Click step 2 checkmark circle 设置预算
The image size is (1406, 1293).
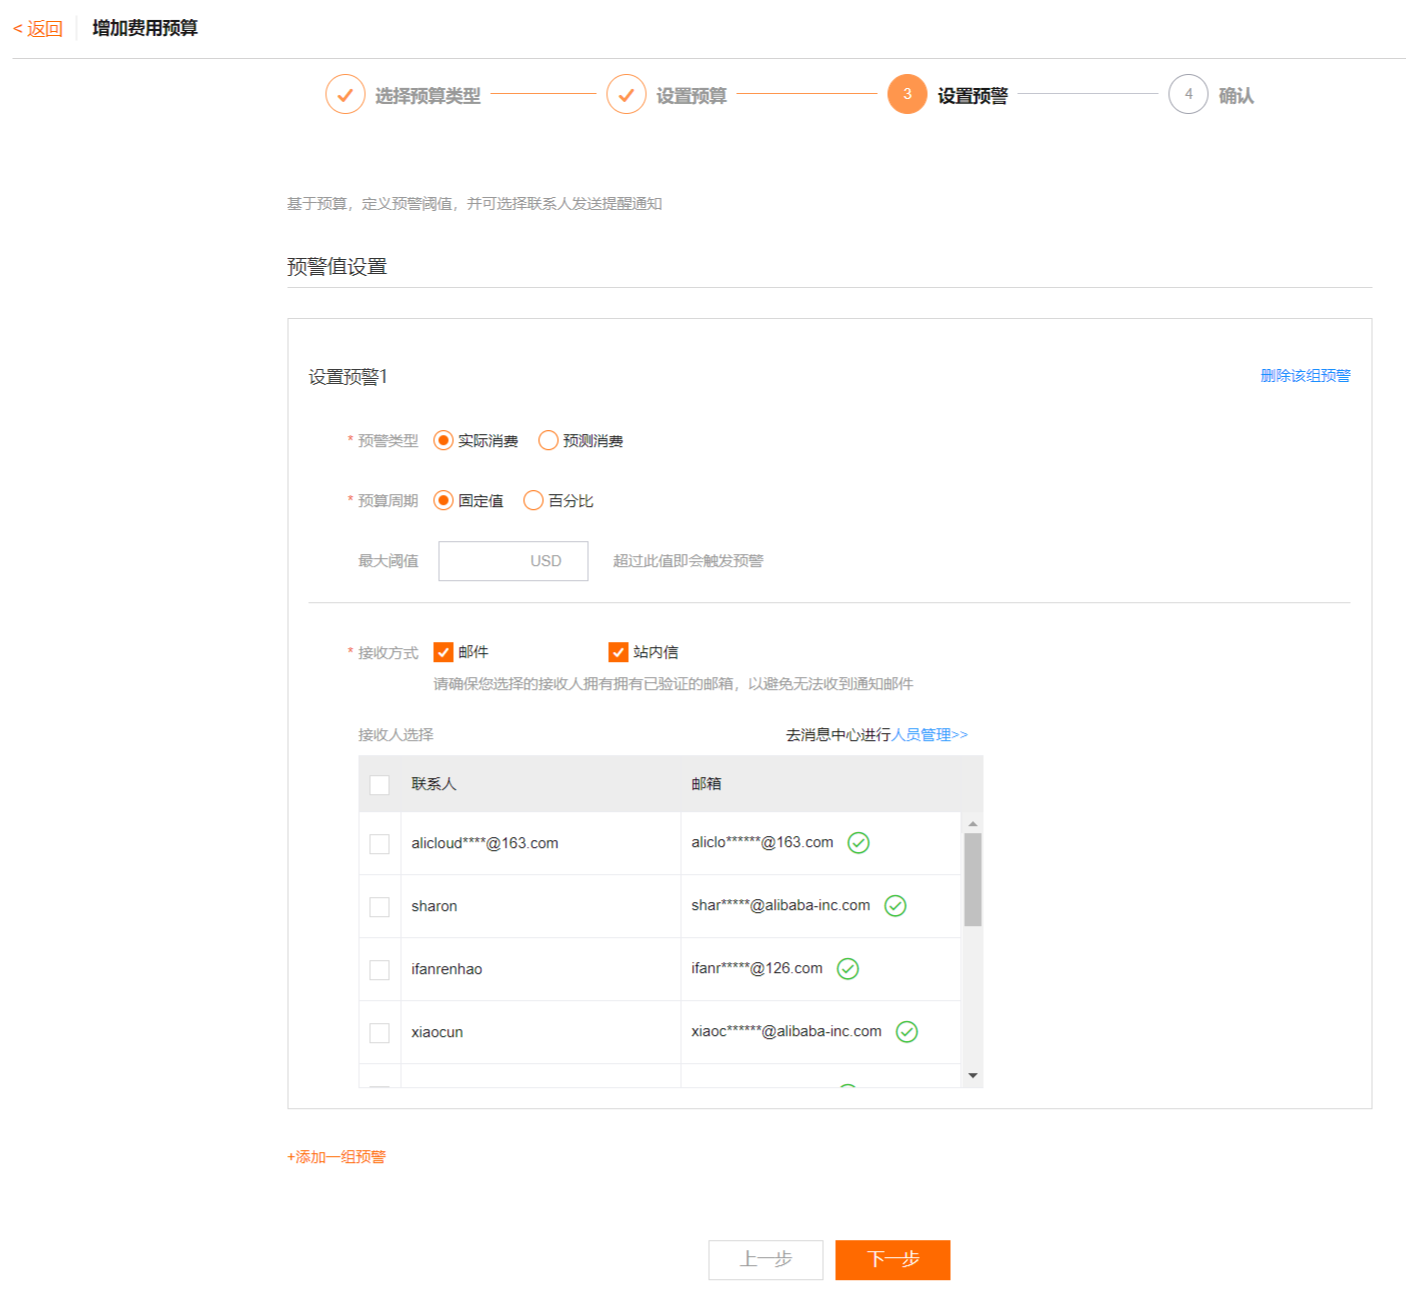click(626, 95)
